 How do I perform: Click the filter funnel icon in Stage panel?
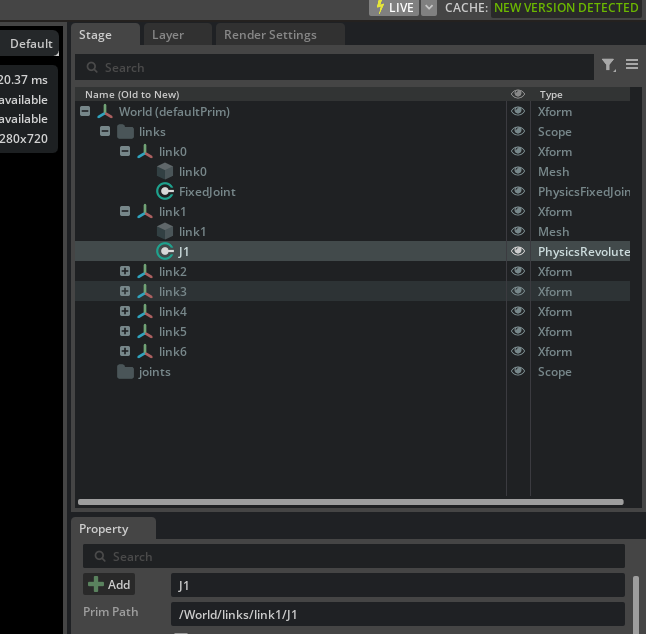tap(607, 65)
